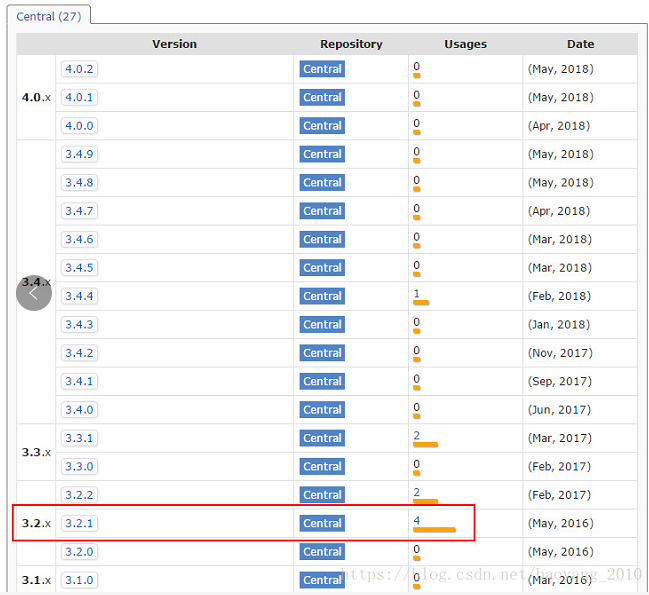Open version 3.4.3 link
This screenshot has width=649, height=595.
pyautogui.click(x=79, y=324)
